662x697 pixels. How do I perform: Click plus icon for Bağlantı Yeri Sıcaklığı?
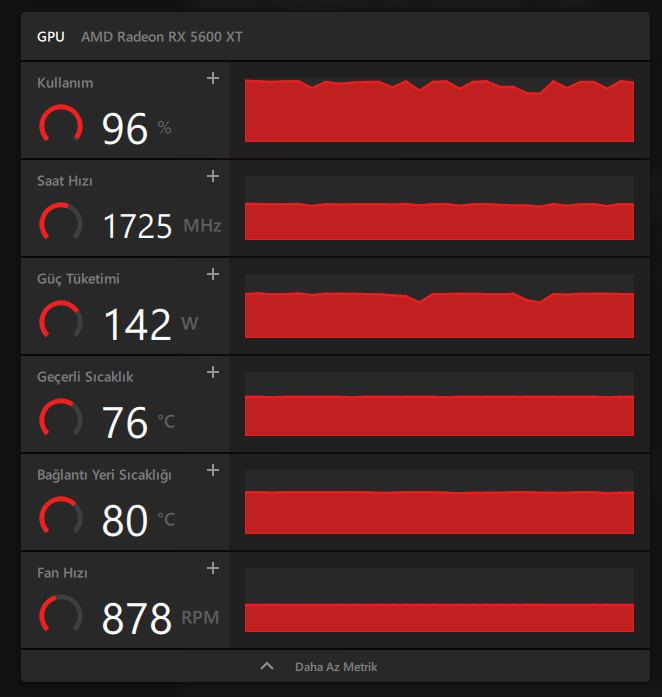click(x=212, y=471)
